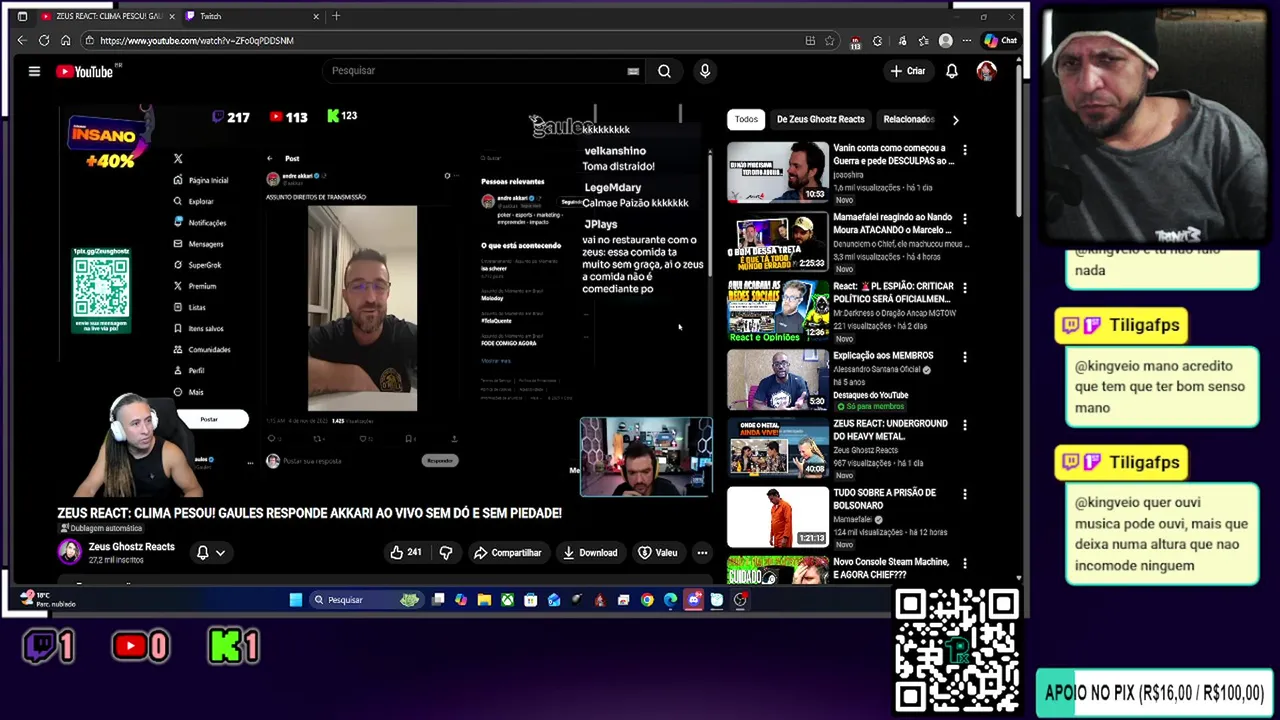
Task: Open options for PRISÃO DE BOLSONARO video
Action: (x=965, y=494)
